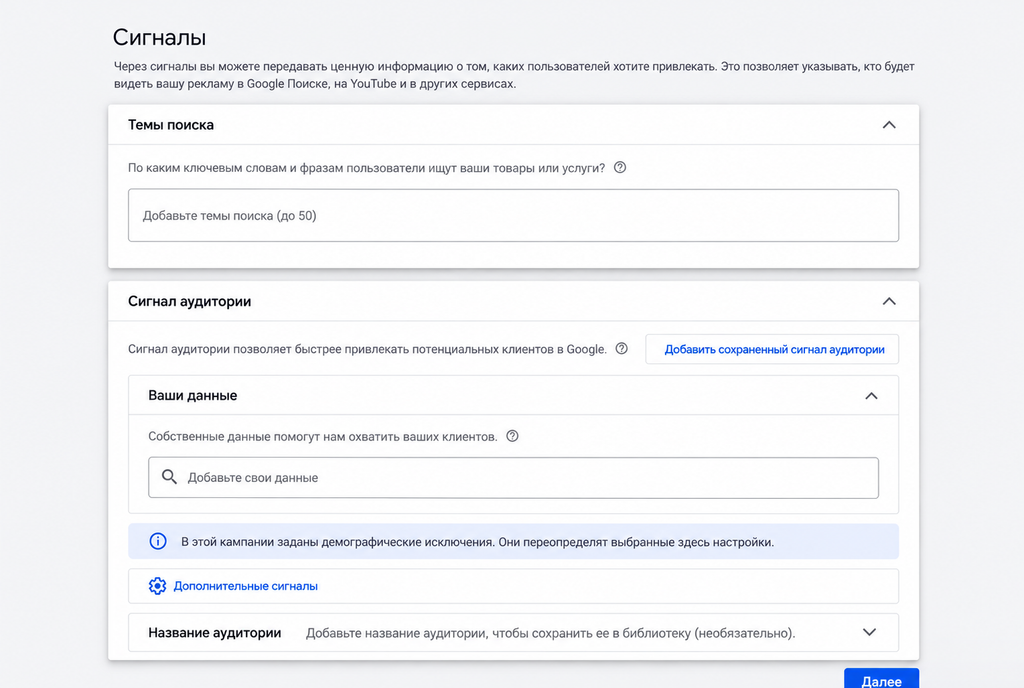The image size is (1024, 688).
Task: Expand the Название аудитории row
Action: (869, 632)
